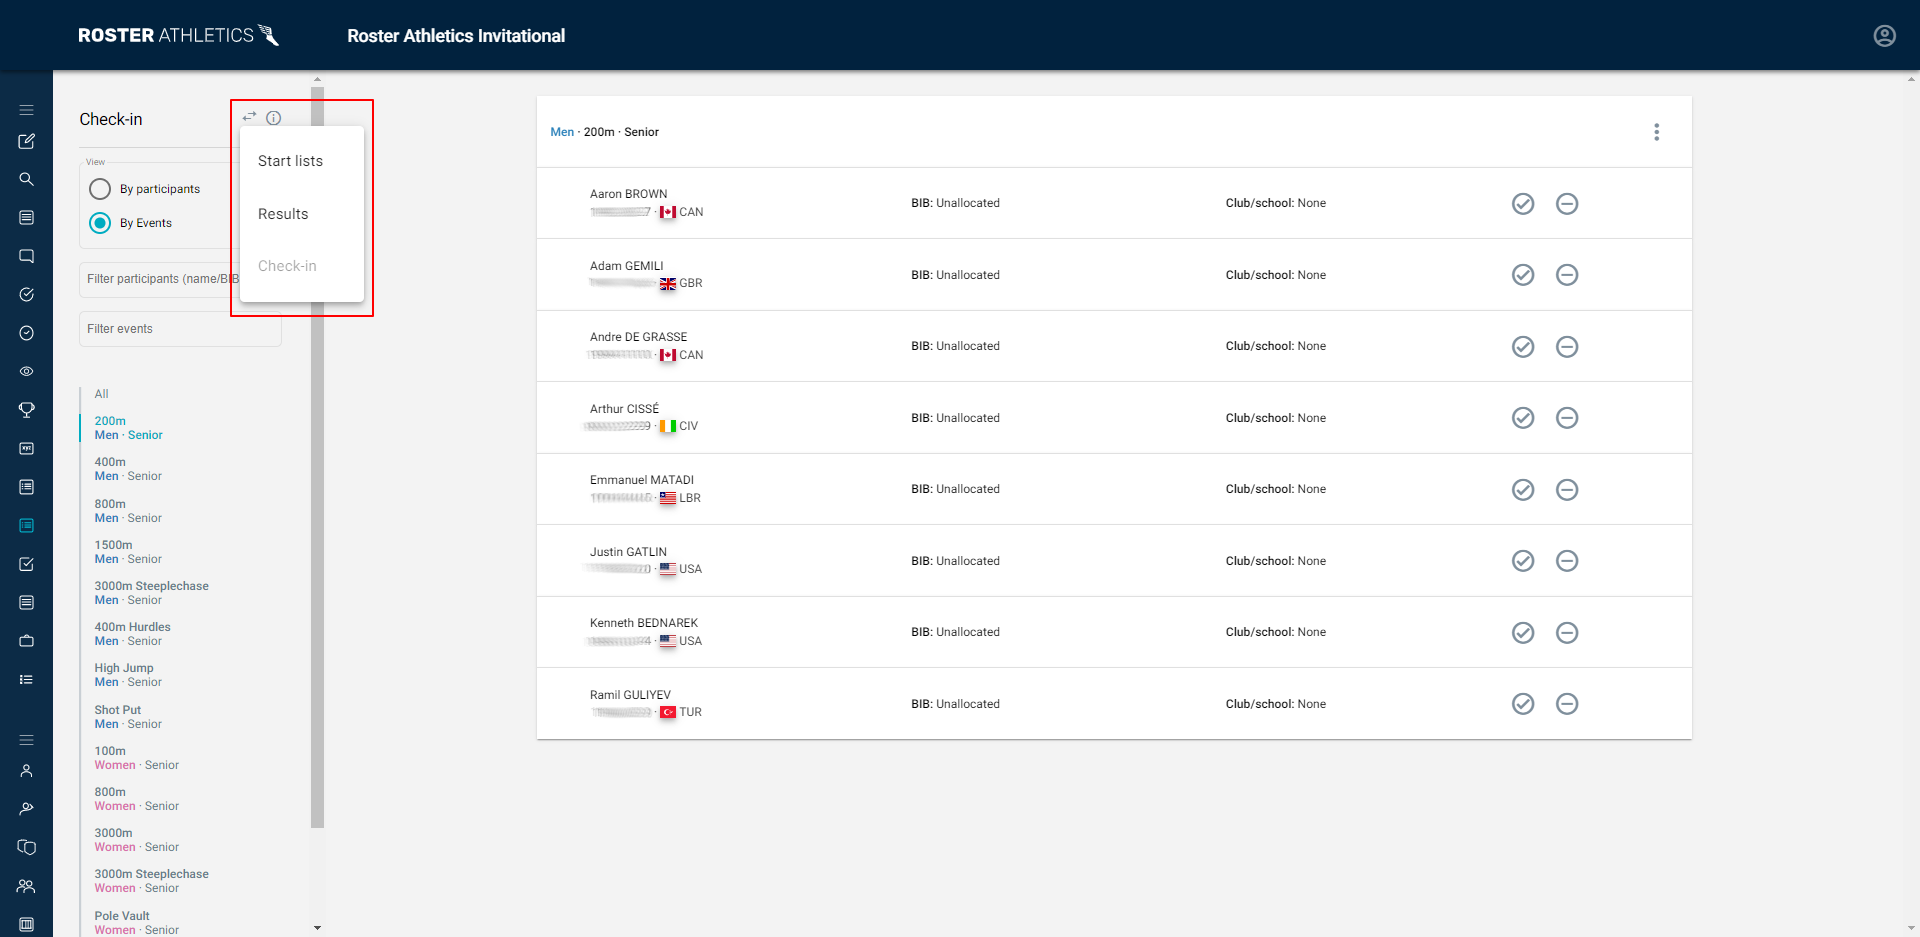The image size is (1920, 937).
Task: Select 3000m Steeplechase Women Senior event
Action: (x=152, y=881)
